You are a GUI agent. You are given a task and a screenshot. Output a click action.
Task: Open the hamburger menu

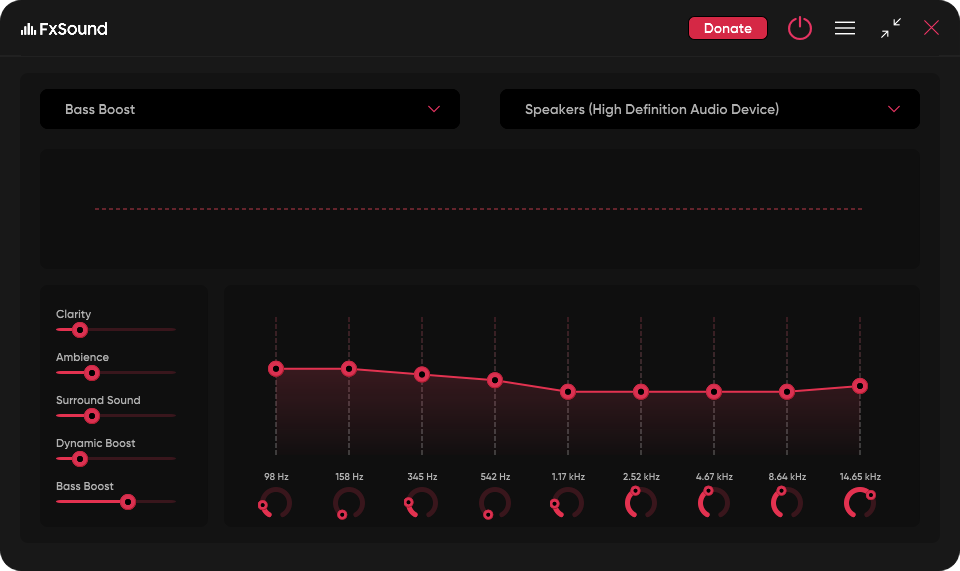tap(845, 28)
